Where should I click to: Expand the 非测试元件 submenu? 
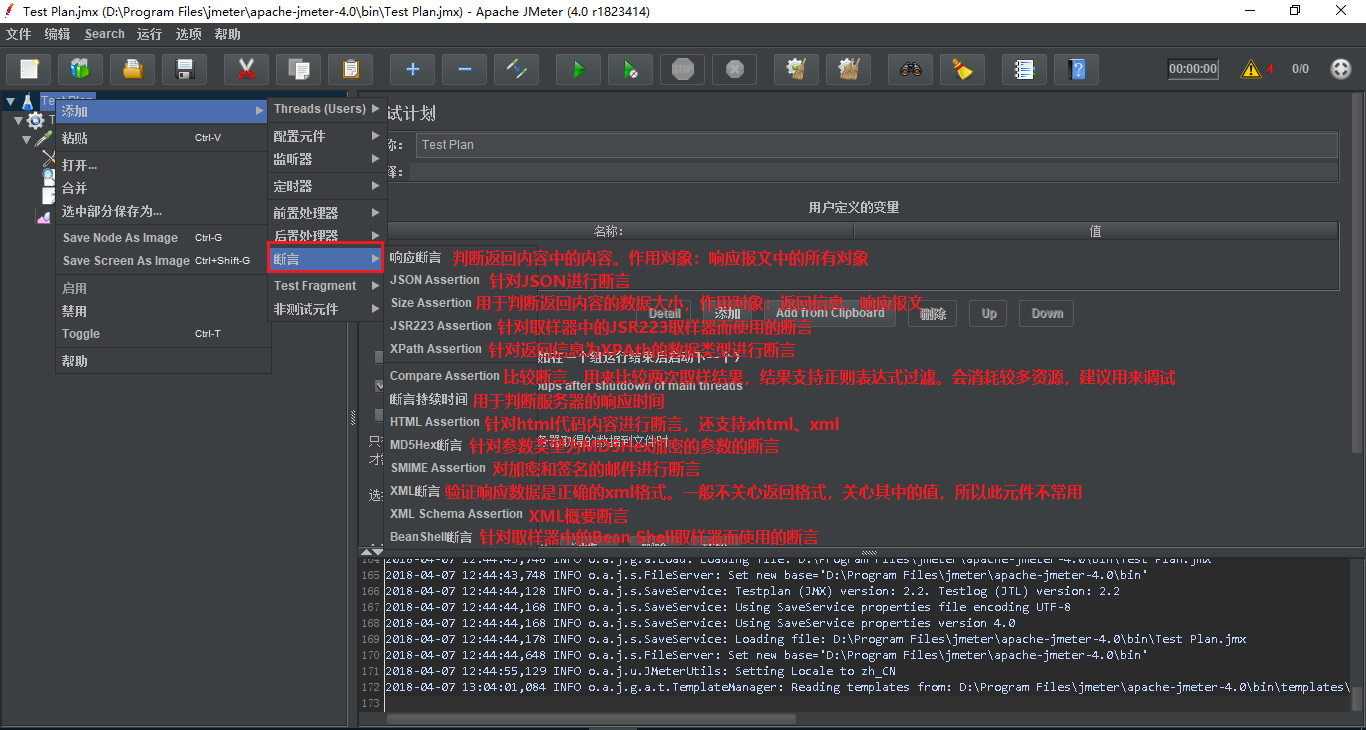pyautogui.click(x=326, y=309)
